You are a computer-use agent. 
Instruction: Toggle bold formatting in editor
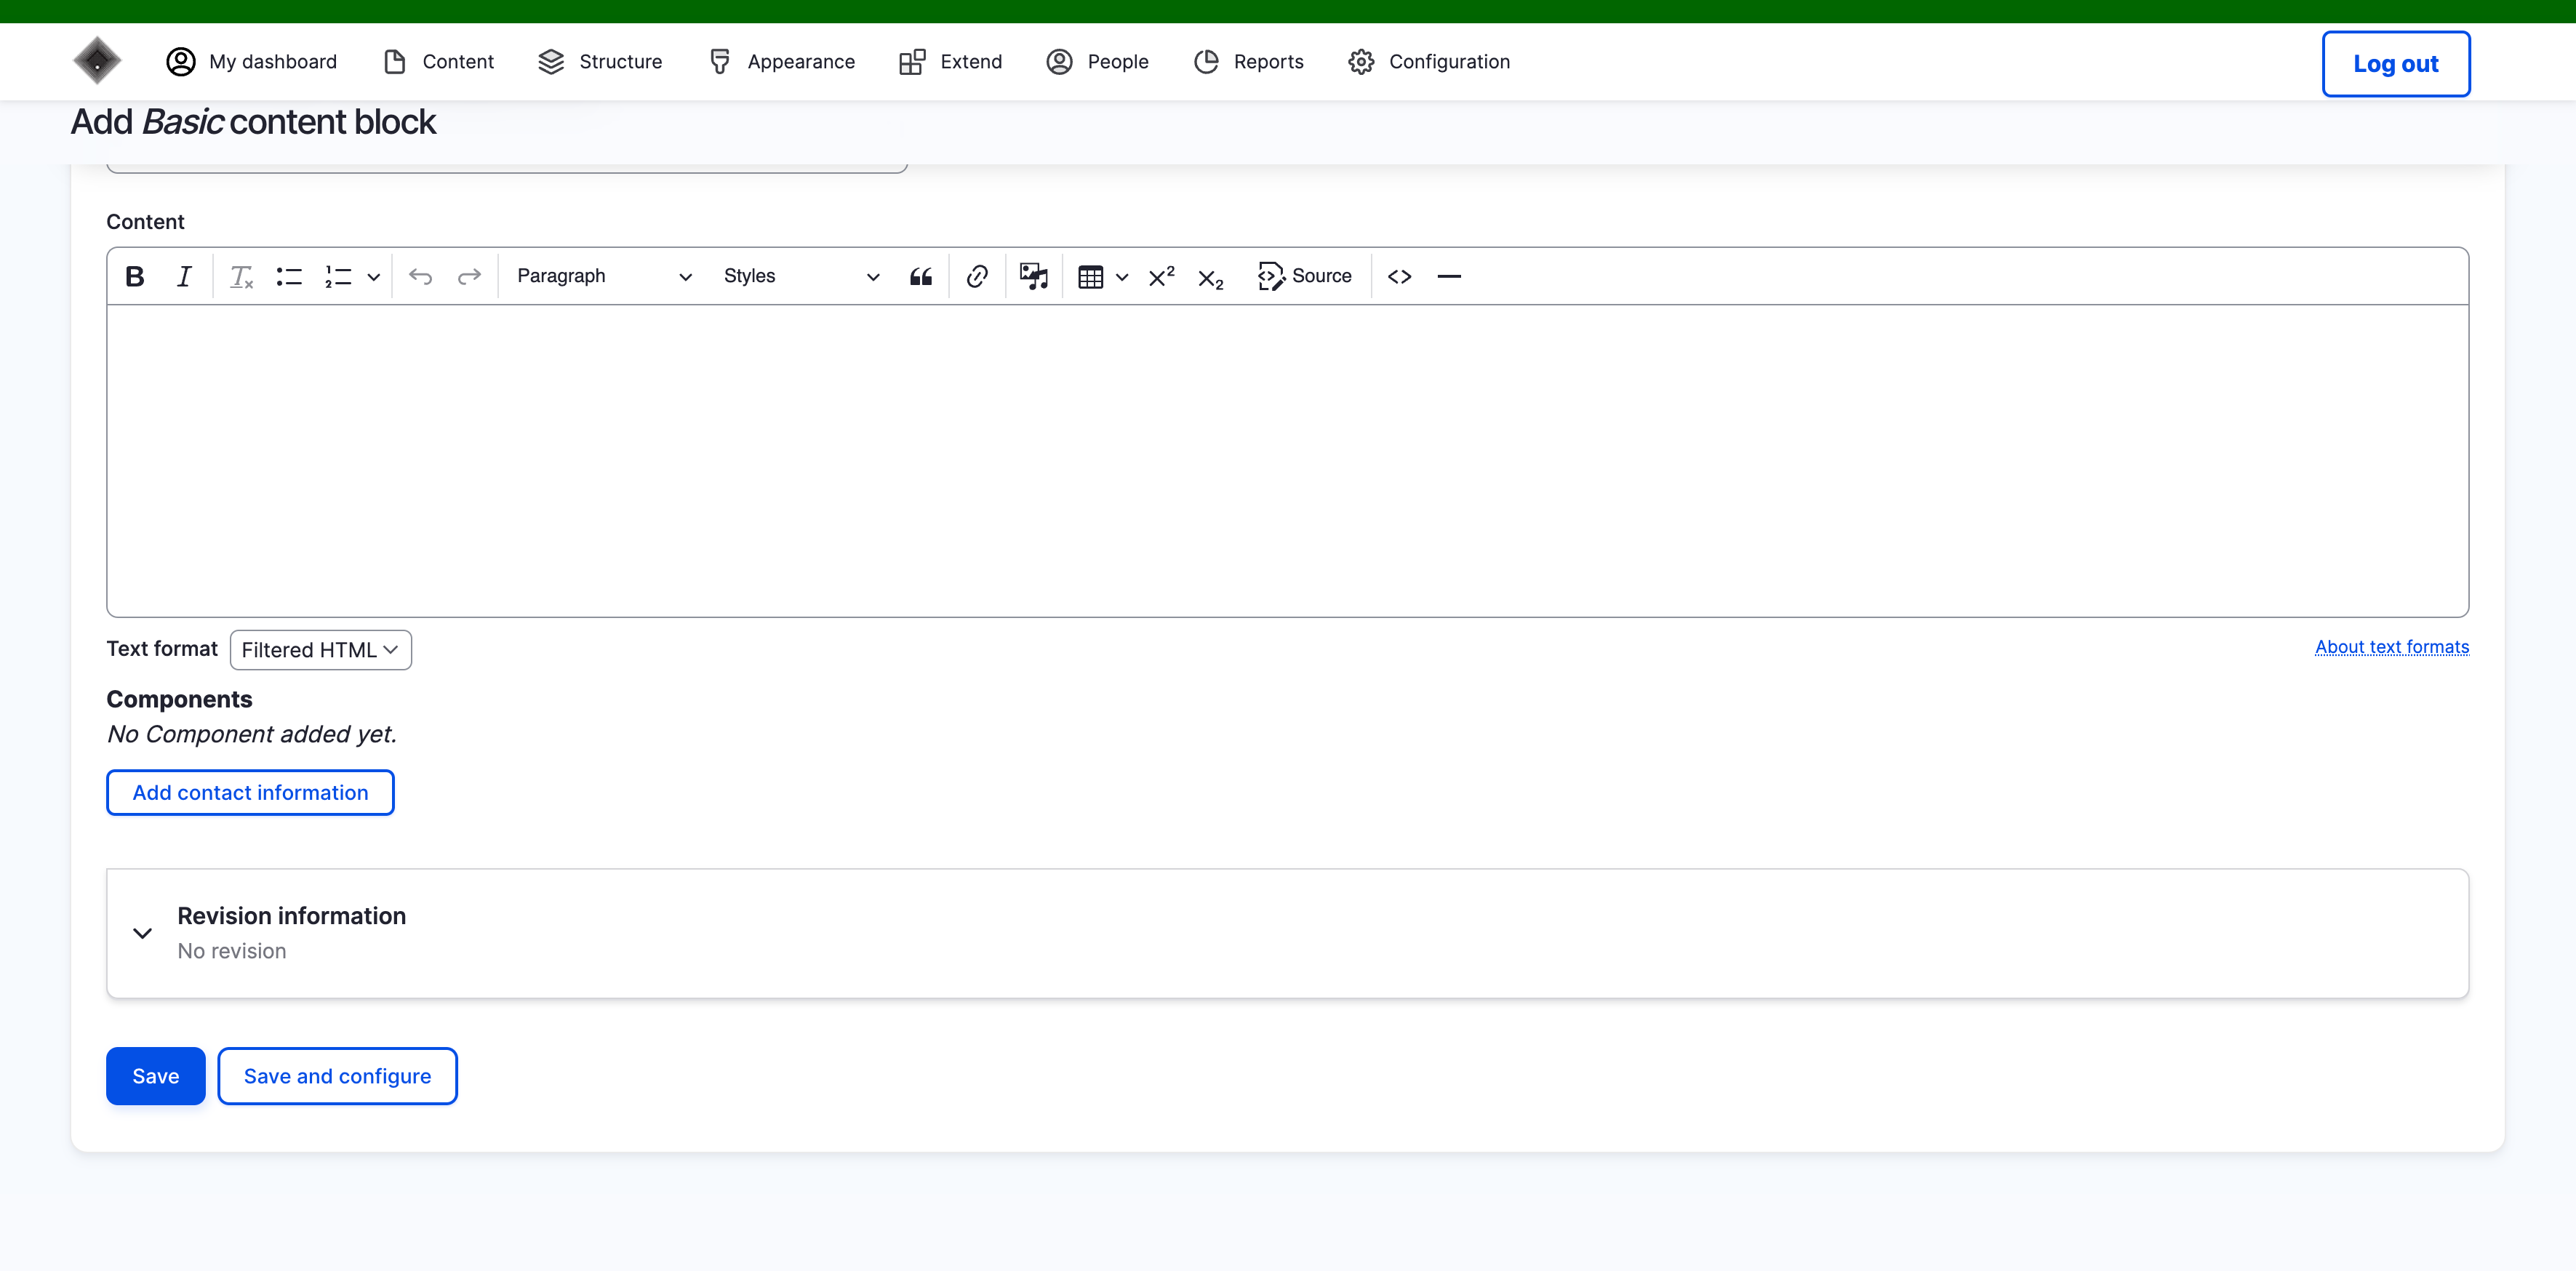[135, 276]
